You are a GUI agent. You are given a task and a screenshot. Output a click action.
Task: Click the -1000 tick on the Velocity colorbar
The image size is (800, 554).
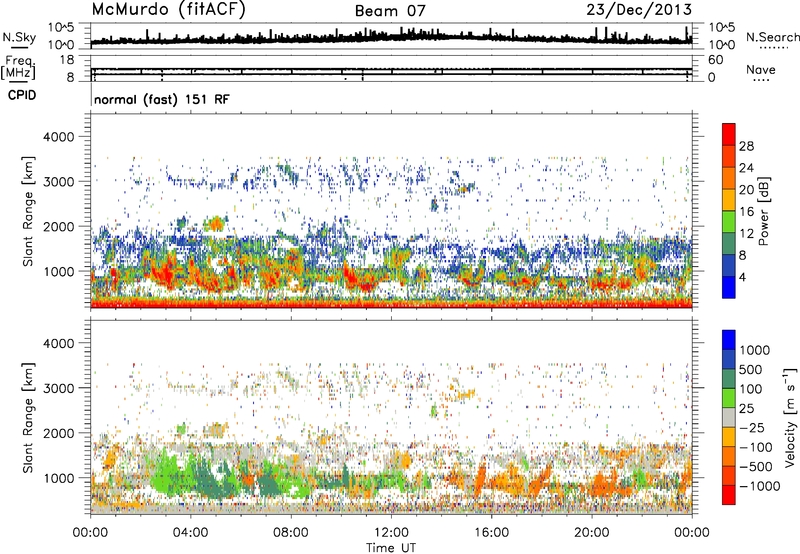(760, 486)
